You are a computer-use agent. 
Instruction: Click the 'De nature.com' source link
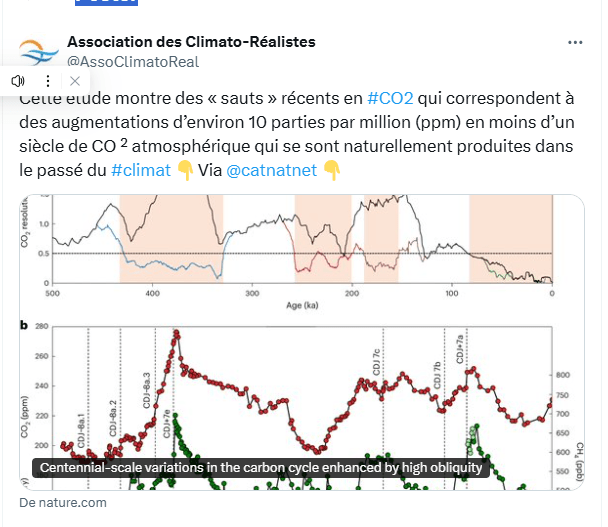pyautogui.click(x=62, y=503)
